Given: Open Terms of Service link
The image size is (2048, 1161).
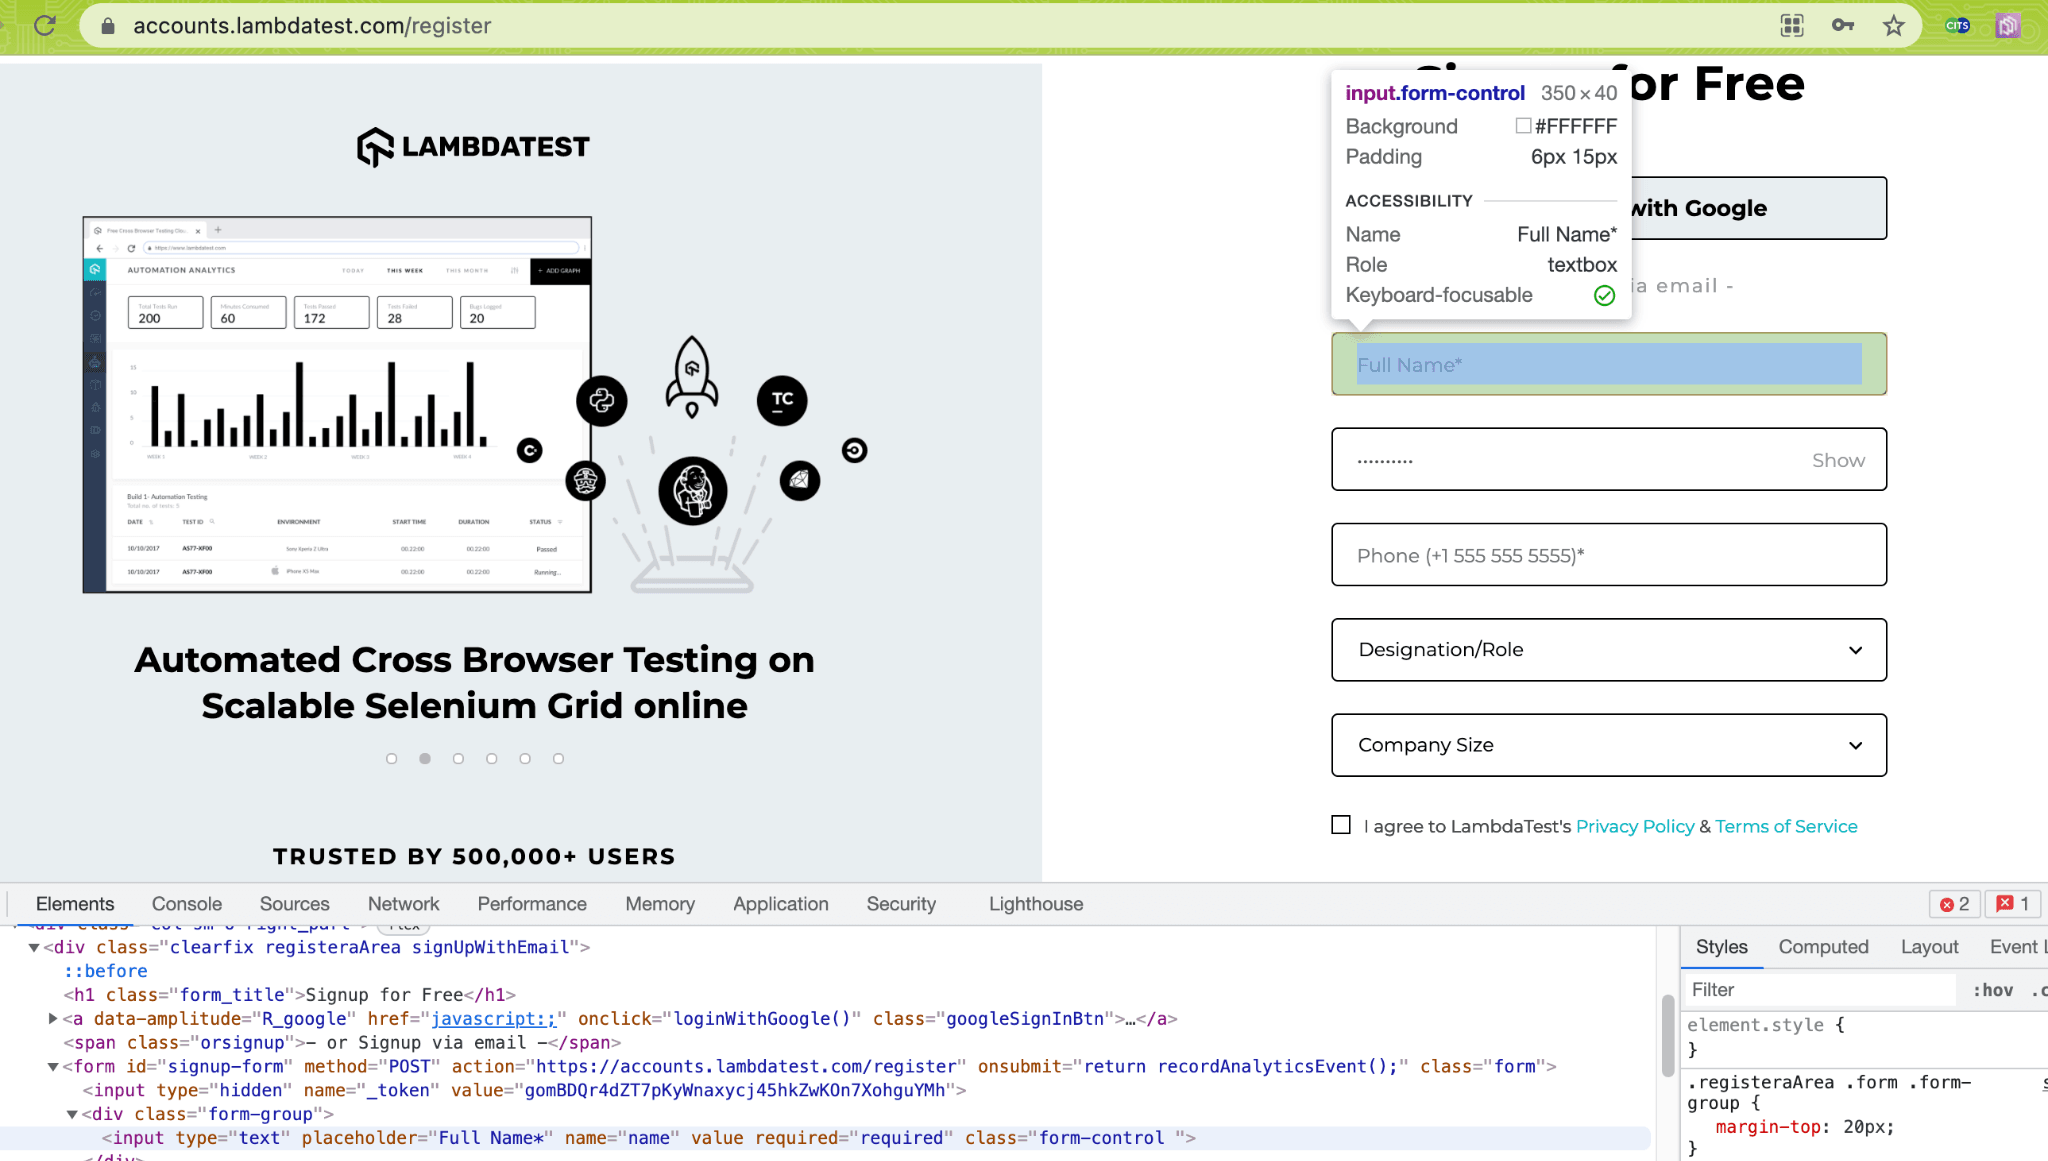Looking at the screenshot, I should point(1786,826).
